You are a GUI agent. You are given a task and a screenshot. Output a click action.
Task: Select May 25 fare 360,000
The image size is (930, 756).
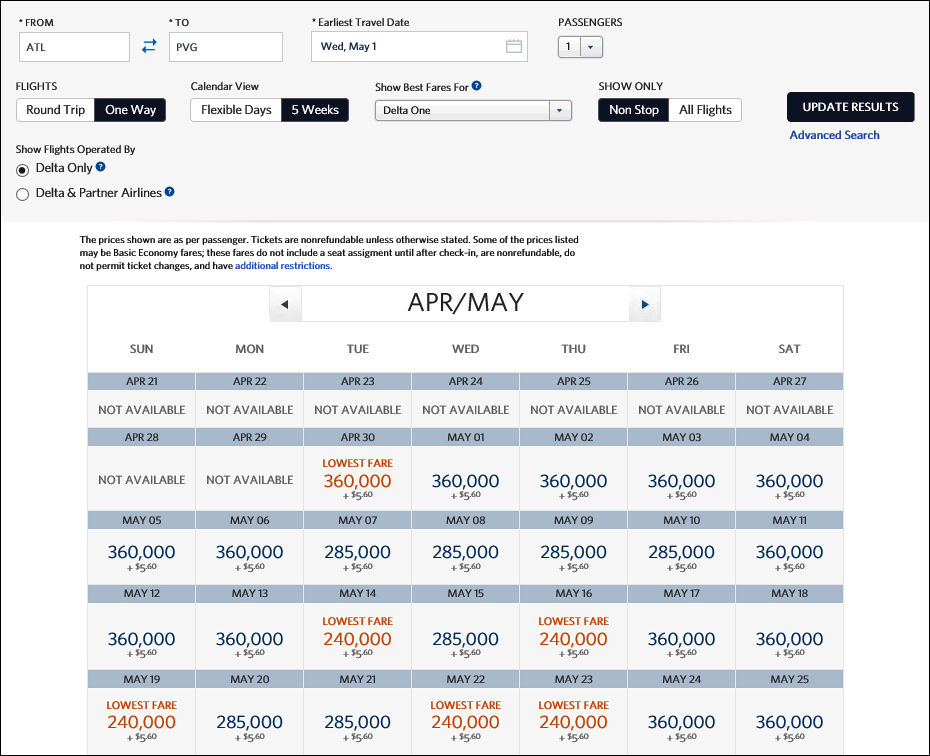[789, 721]
